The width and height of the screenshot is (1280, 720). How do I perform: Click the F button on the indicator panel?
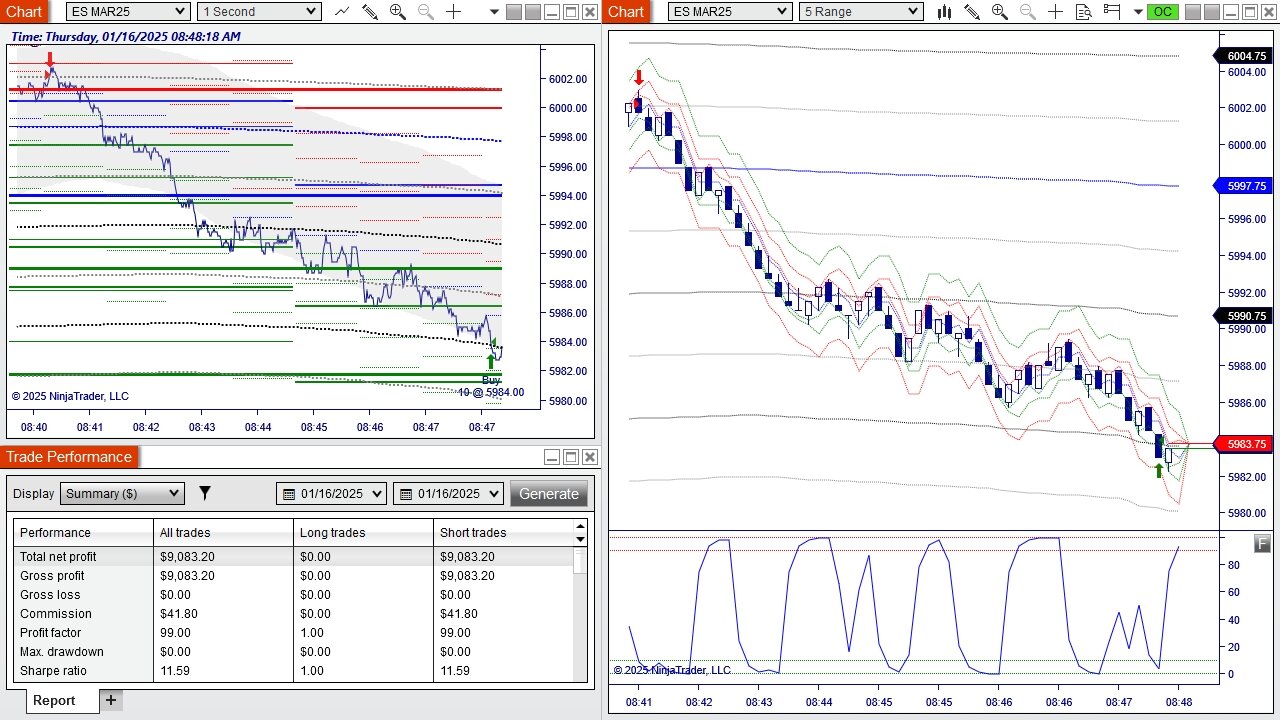click(x=1263, y=544)
